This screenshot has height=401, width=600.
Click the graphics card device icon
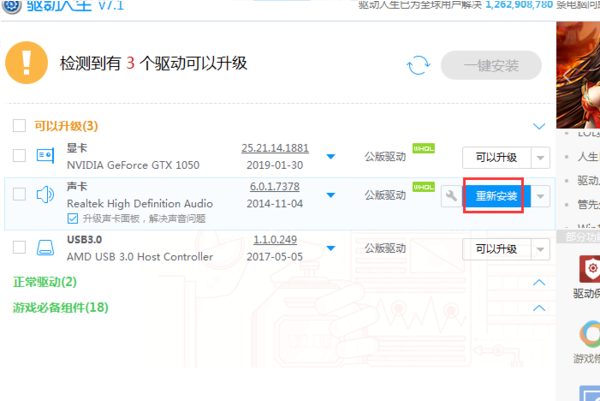point(45,156)
